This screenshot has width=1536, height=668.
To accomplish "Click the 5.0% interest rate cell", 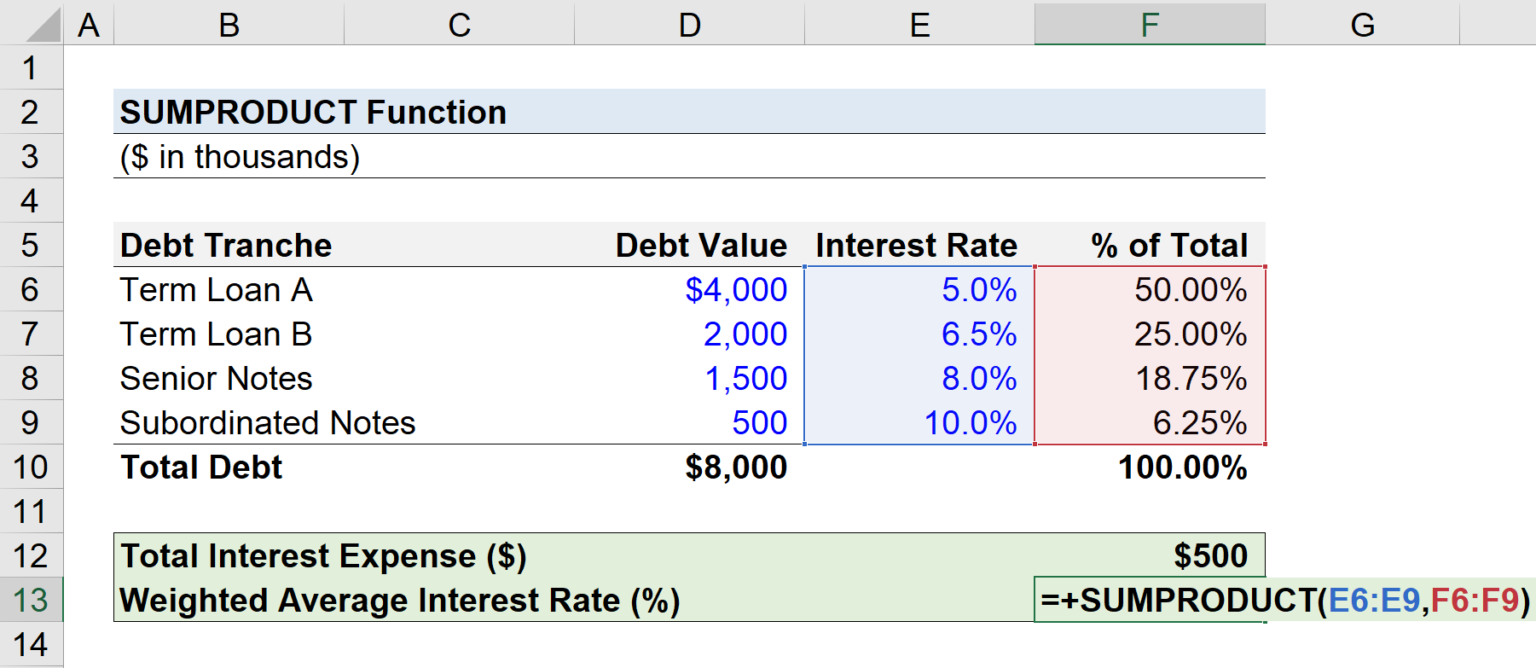I will [x=918, y=289].
